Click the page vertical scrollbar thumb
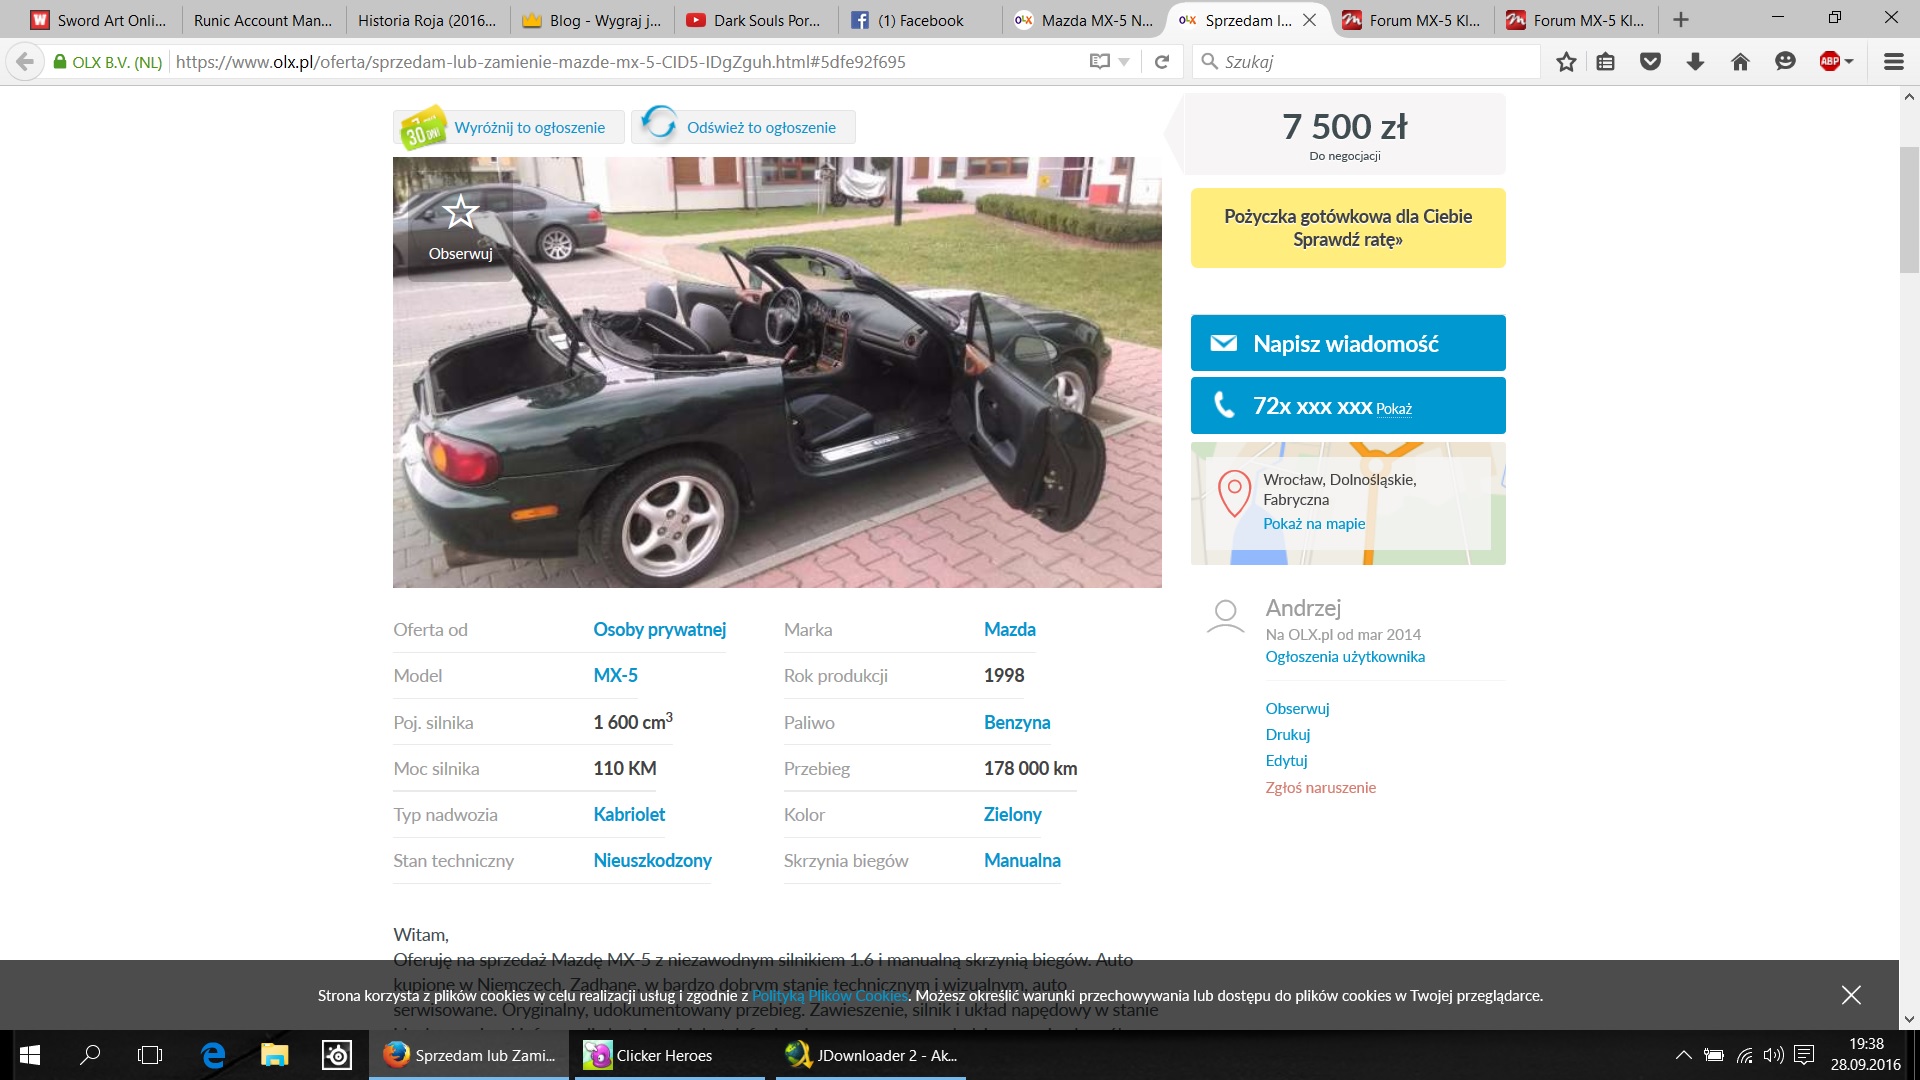 [1909, 210]
